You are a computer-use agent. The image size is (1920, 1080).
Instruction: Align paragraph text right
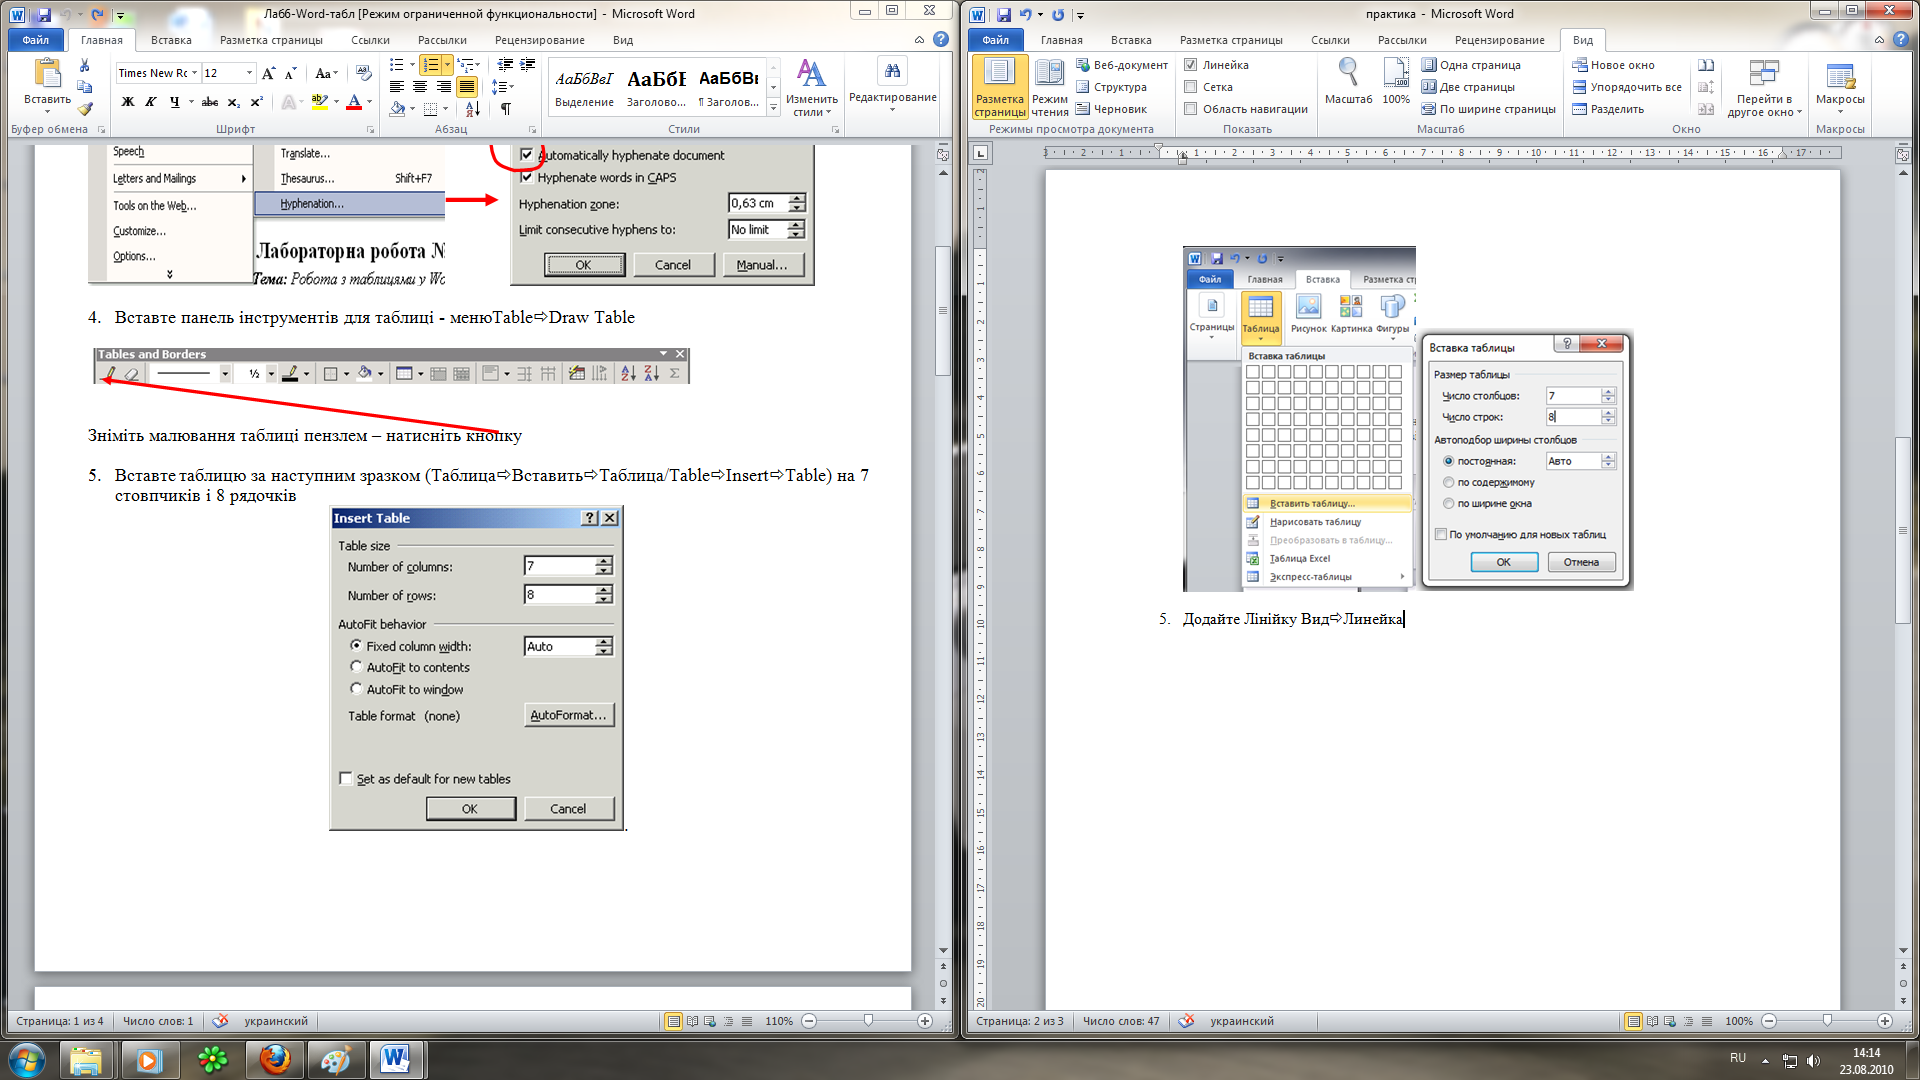click(443, 87)
